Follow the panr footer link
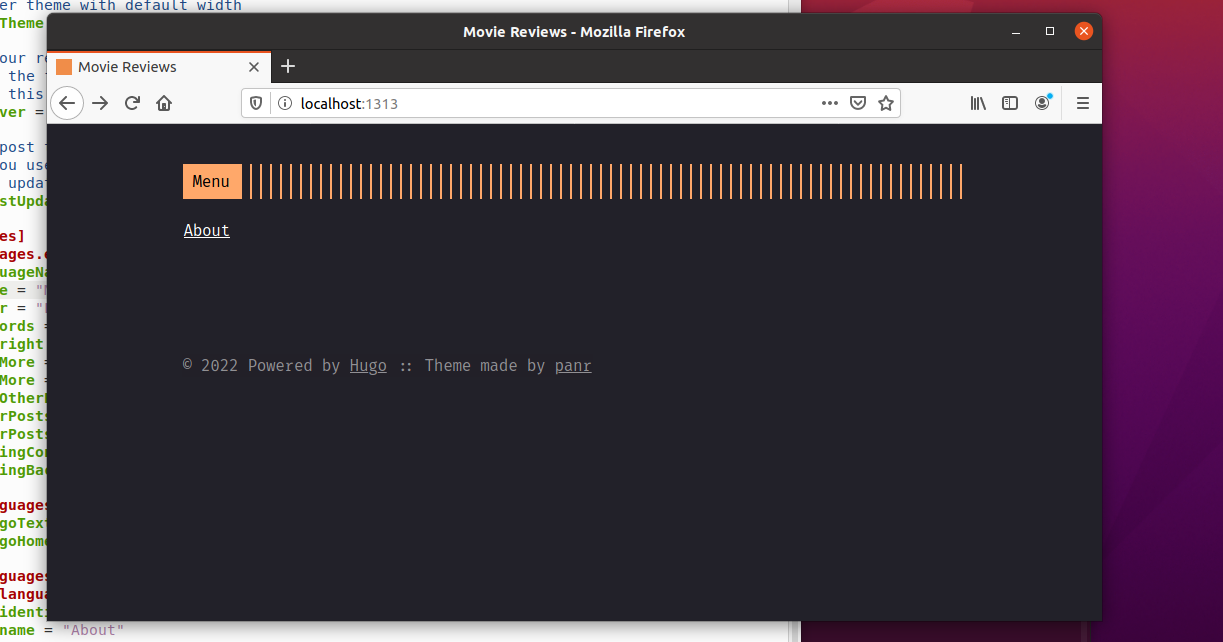Screen dimensions: 1223x642 [x=573, y=365]
